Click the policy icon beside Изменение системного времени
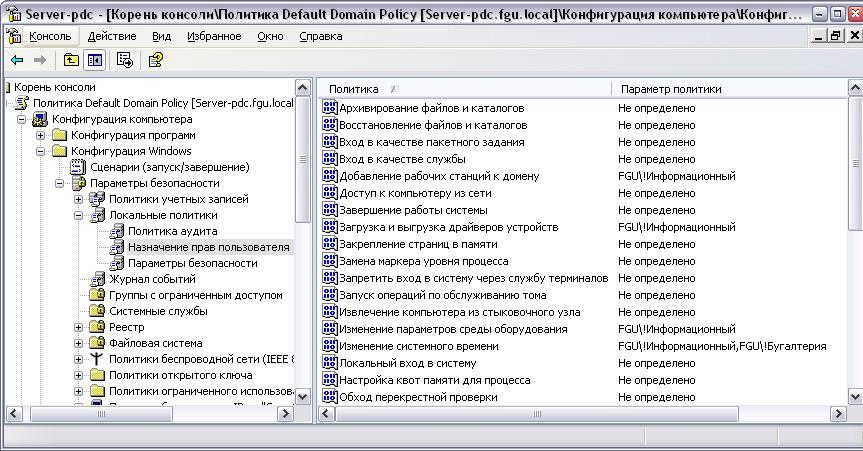The height and width of the screenshot is (451, 863). (x=329, y=346)
